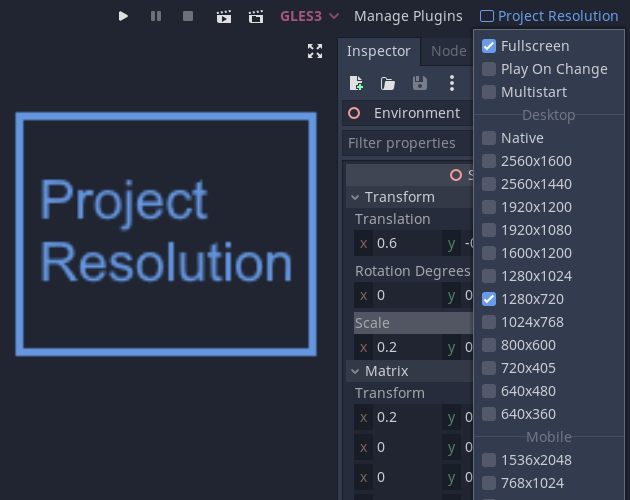The image size is (630, 500).
Task: Toggle distraction-free fullscreen mode icon
Action: [x=315, y=51]
